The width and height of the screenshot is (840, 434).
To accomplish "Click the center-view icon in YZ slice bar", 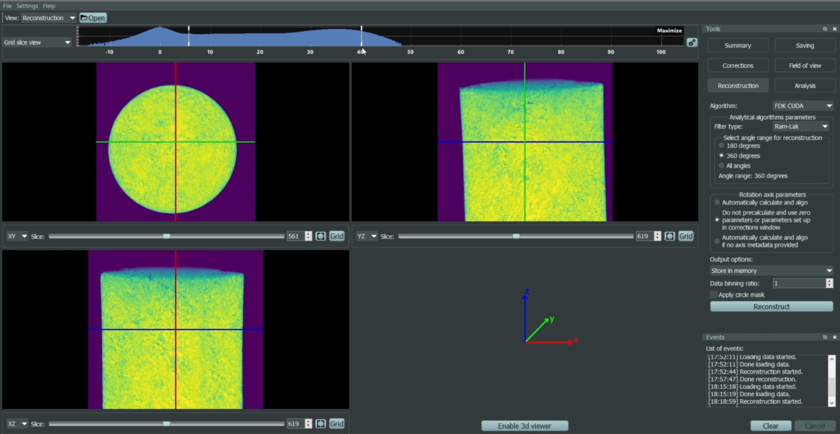I will 670,236.
